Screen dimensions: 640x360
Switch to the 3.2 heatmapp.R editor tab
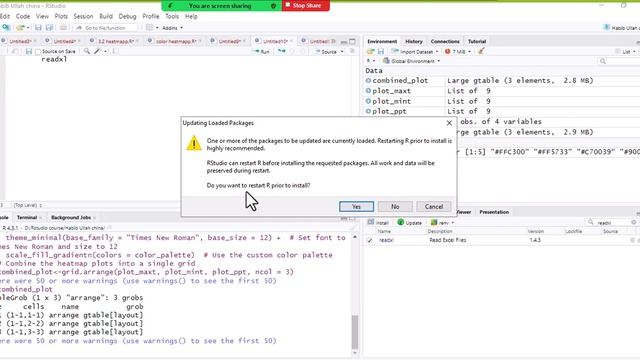pos(116,41)
